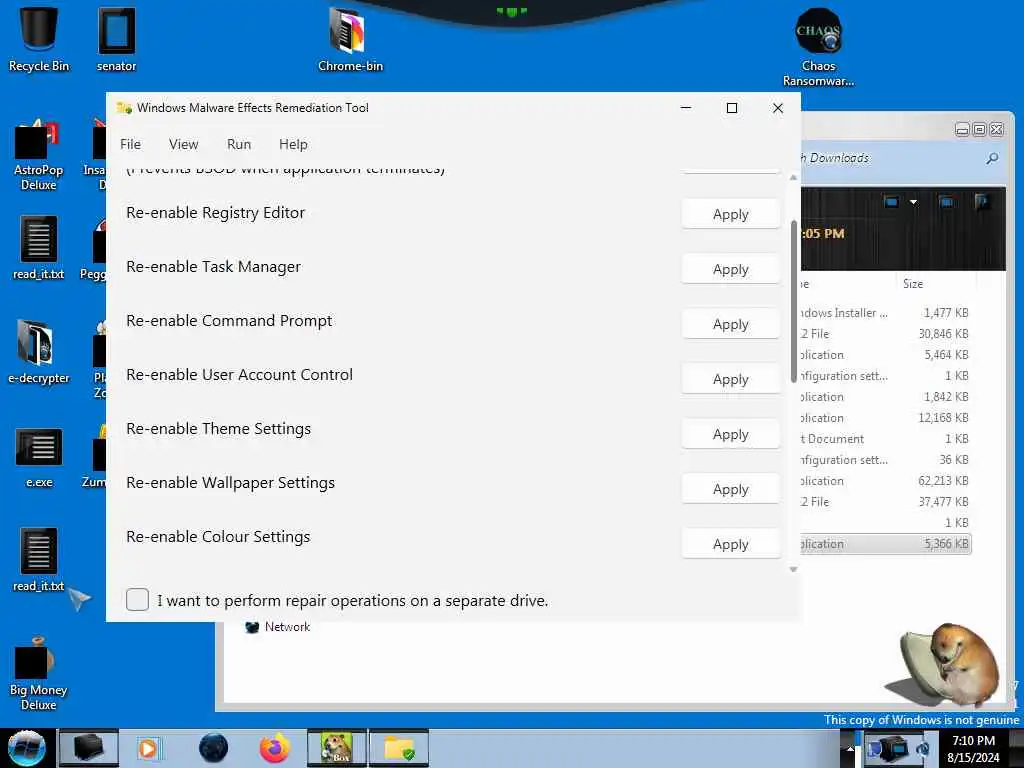Open the Big Money Deluxe desktop shortcut
This screenshot has height=768, width=1024.
click(x=39, y=673)
